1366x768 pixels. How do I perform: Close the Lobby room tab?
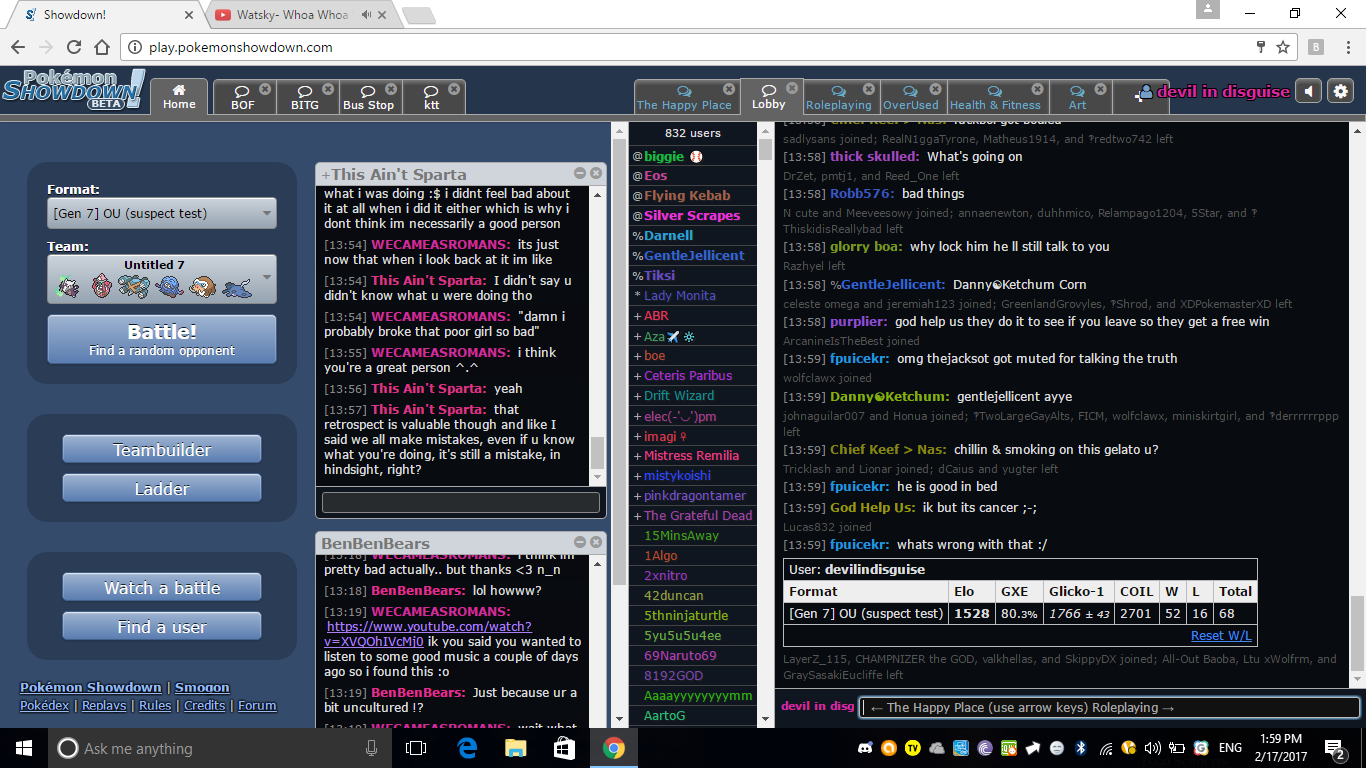[x=792, y=88]
